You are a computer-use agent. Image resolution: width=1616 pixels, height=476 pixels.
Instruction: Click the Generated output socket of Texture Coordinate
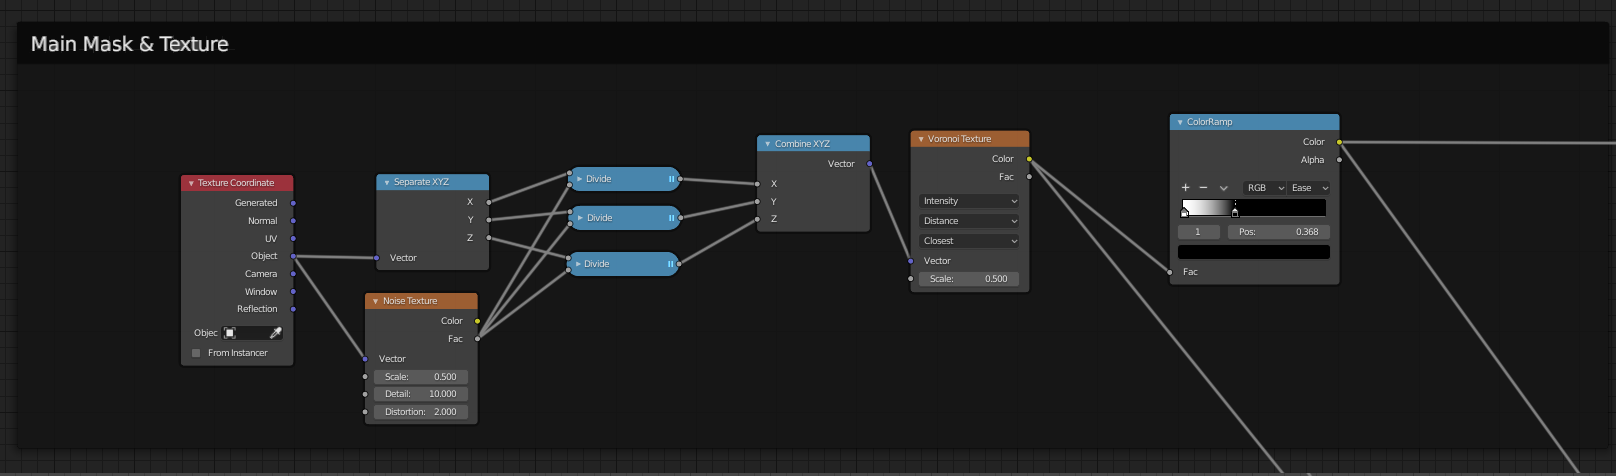point(293,203)
